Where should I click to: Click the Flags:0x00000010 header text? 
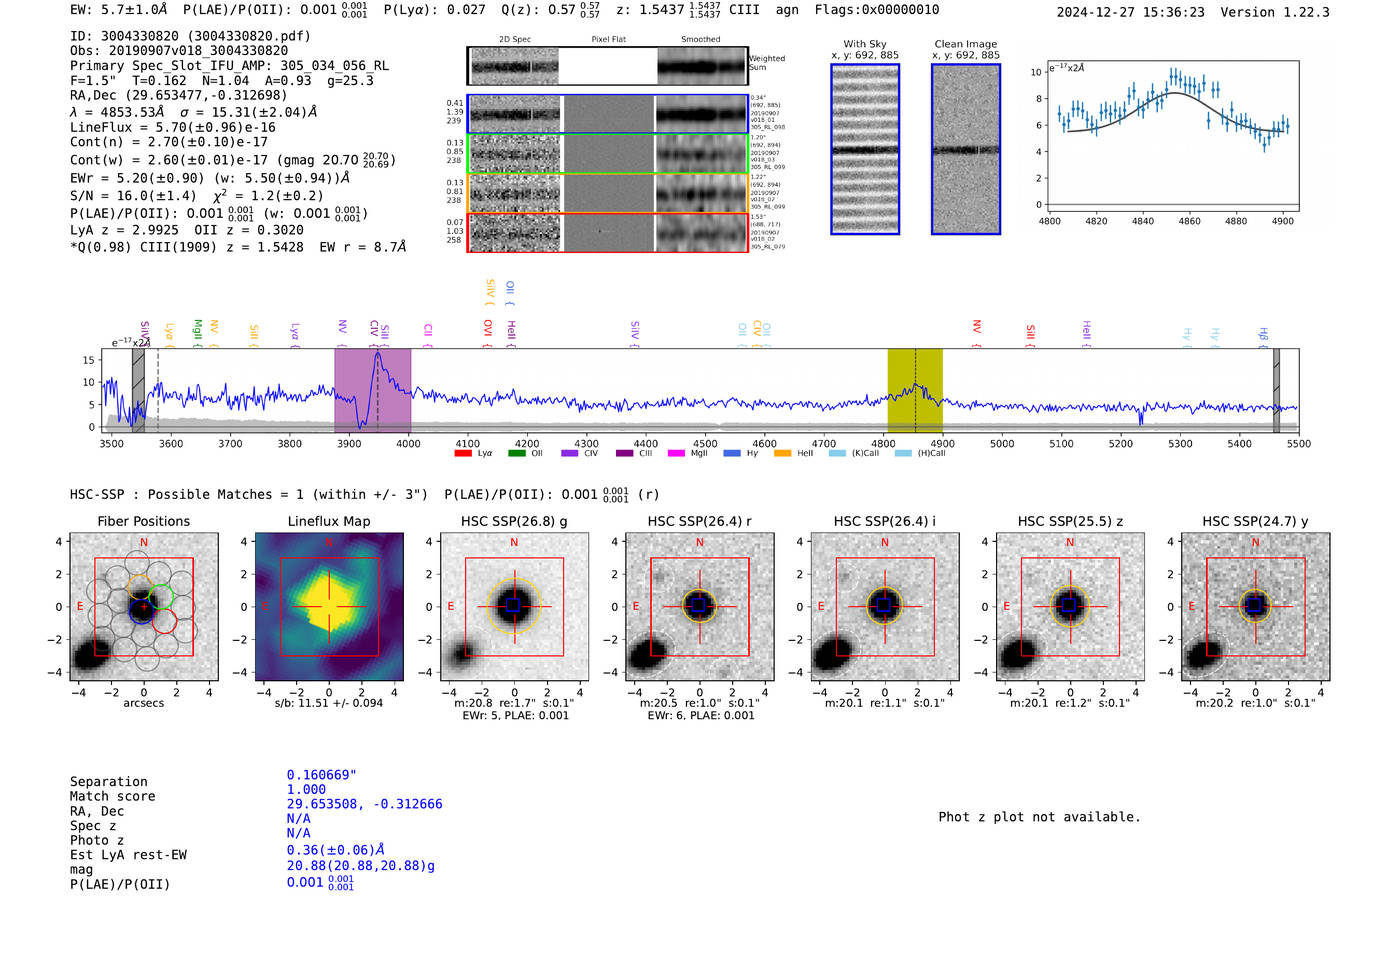(877, 10)
